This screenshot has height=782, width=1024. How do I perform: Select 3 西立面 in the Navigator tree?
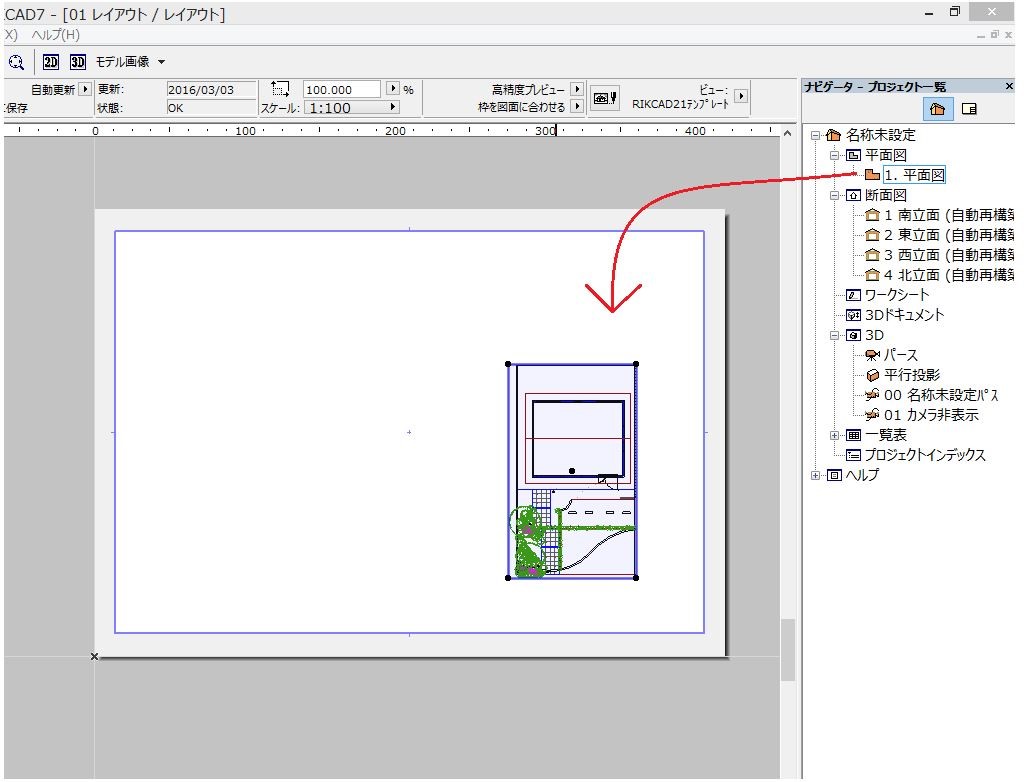(950, 255)
